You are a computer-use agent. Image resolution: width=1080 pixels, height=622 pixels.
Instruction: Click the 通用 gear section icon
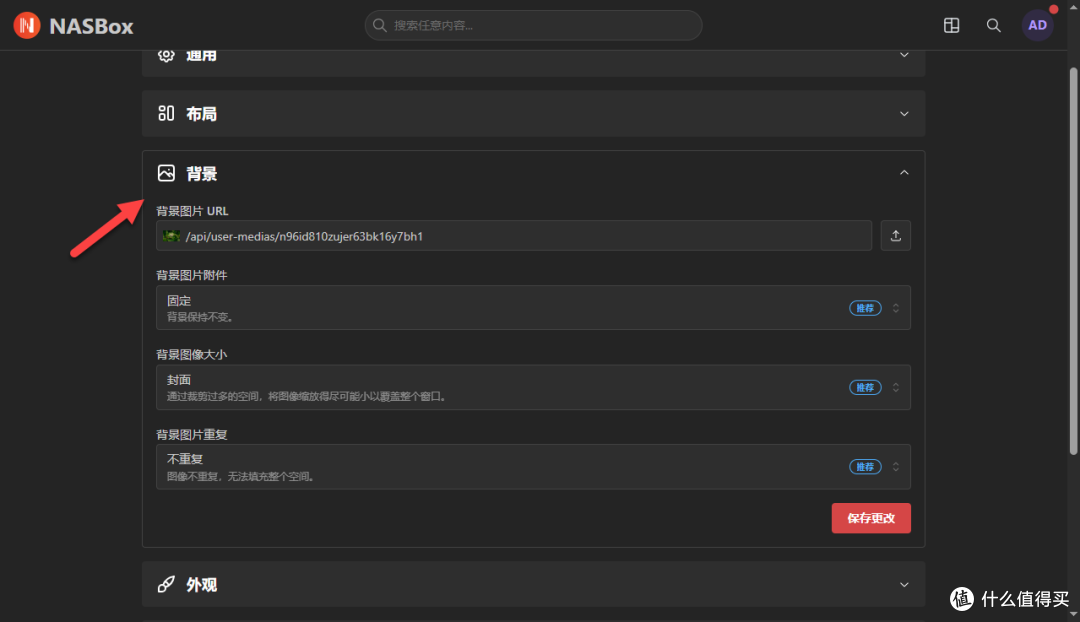point(166,55)
